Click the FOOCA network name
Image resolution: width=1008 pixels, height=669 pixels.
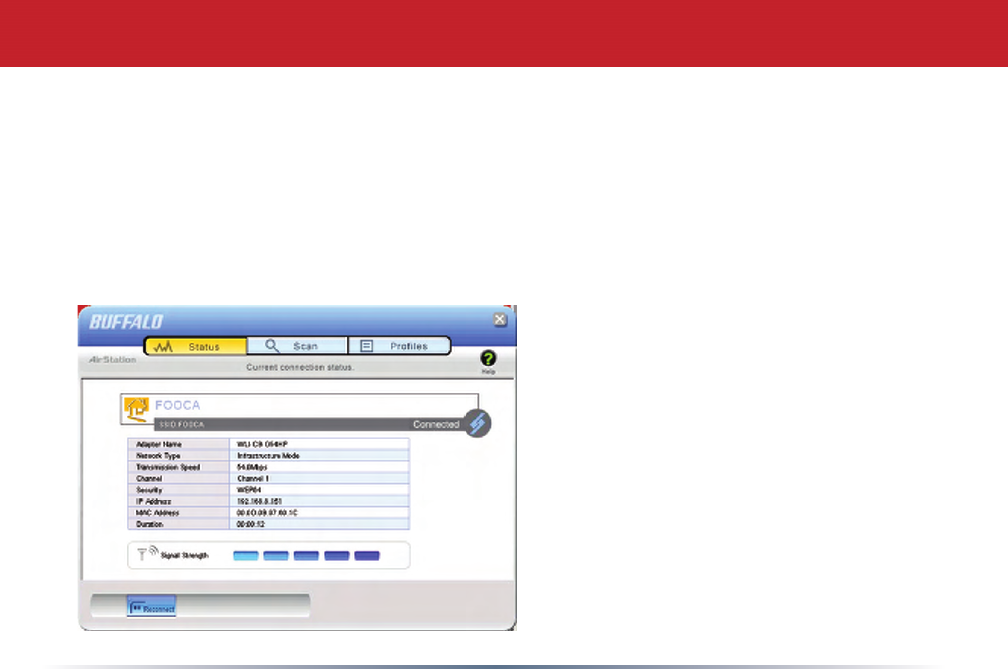pyautogui.click(x=177, y=406)
